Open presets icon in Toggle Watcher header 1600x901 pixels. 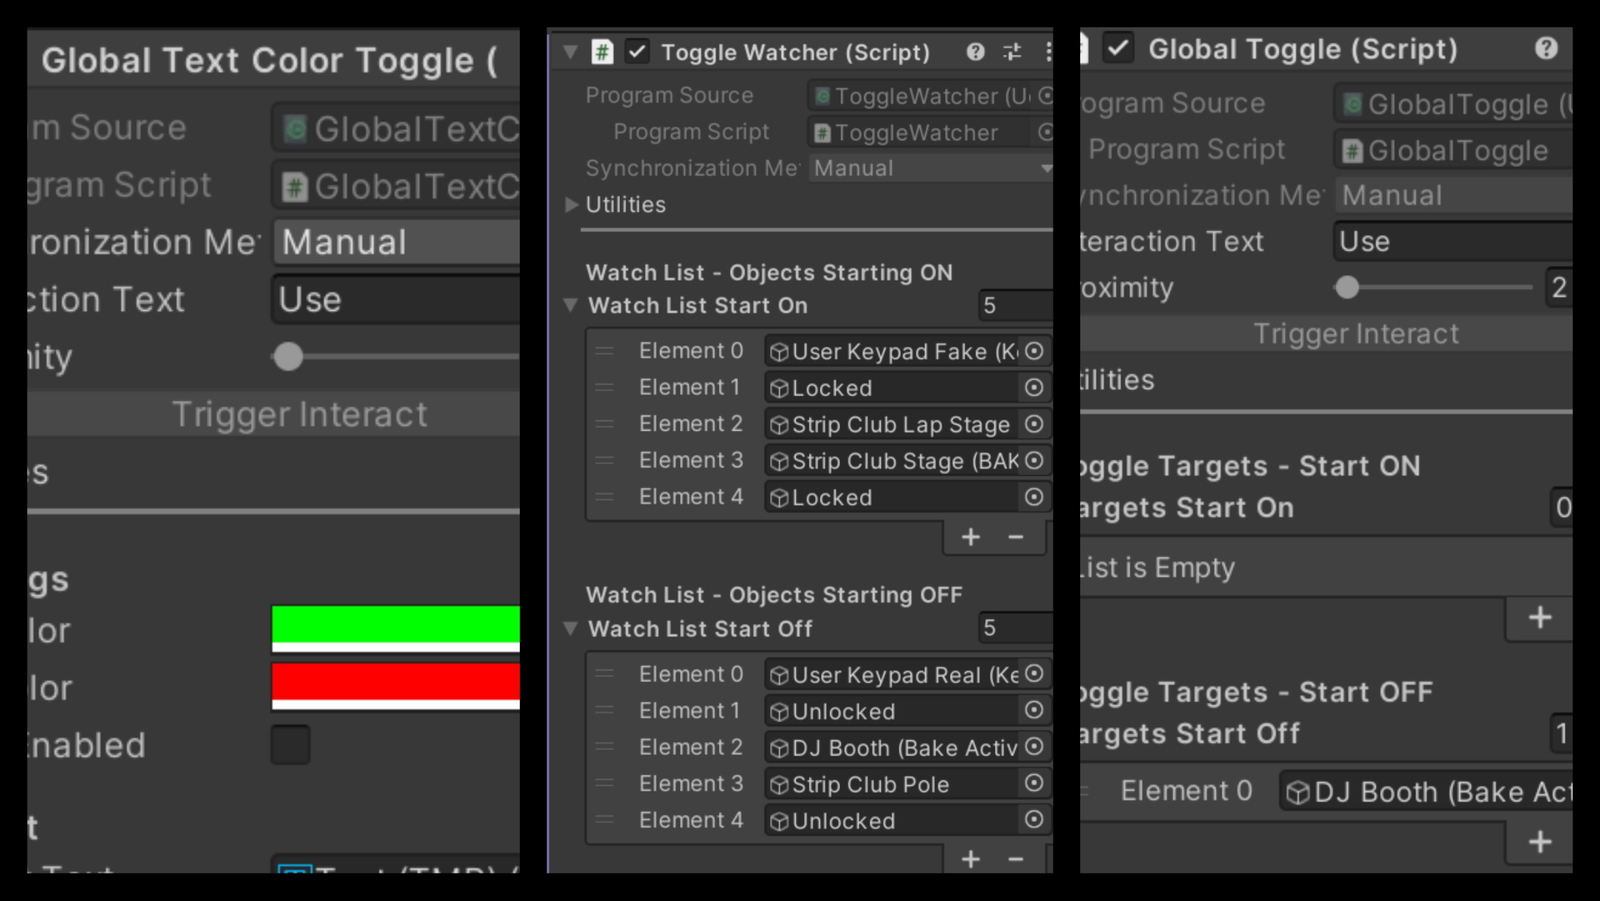tap(1012, 52)
